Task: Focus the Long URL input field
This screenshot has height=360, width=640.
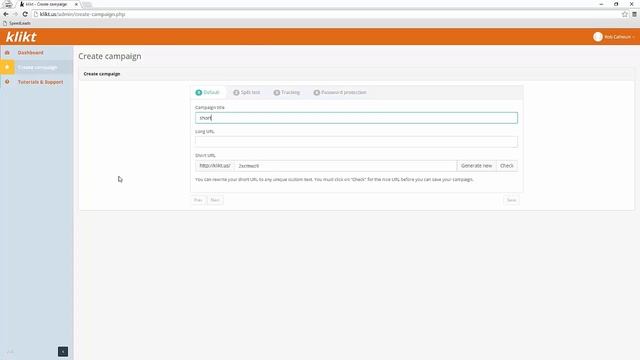Action: point(356,142)
